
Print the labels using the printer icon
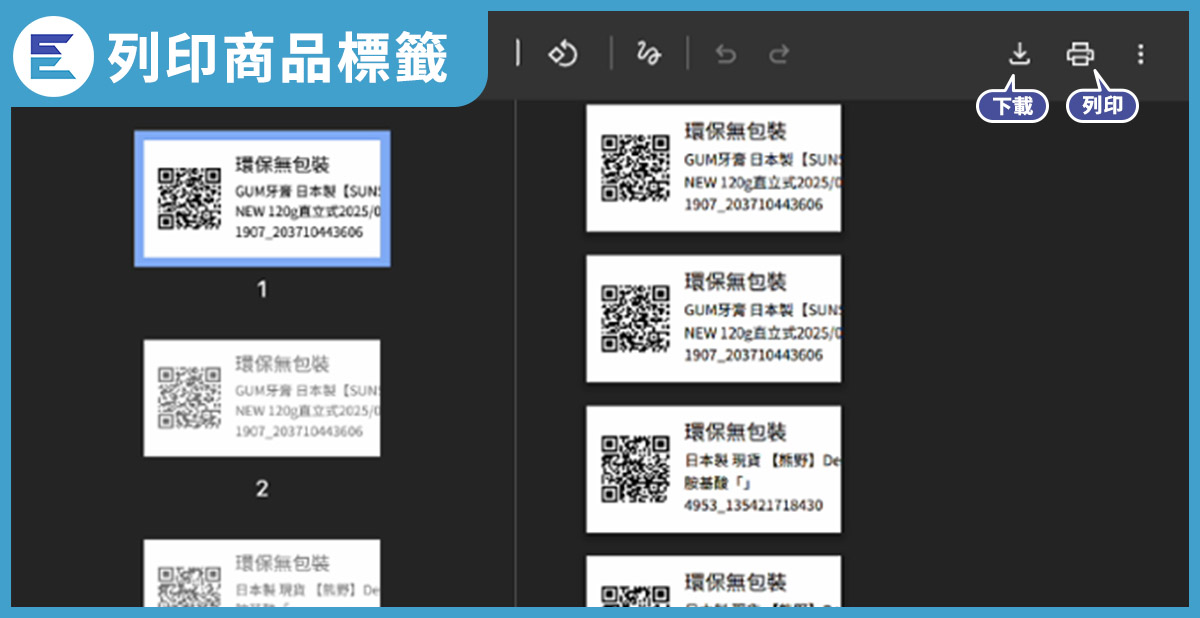tap(1080, 54)
